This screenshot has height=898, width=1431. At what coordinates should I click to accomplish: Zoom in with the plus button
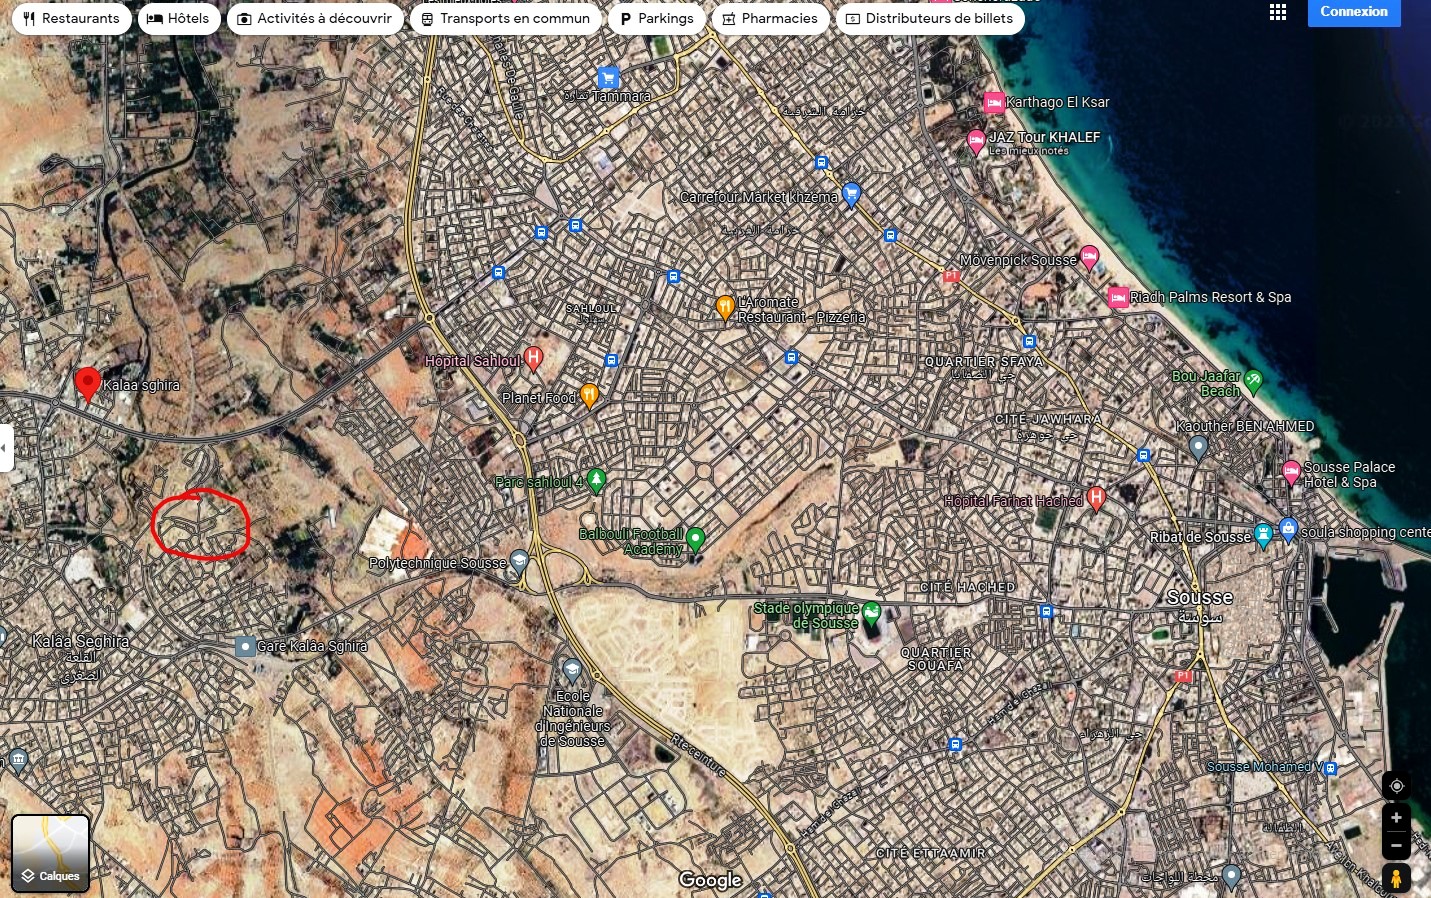1396,818
